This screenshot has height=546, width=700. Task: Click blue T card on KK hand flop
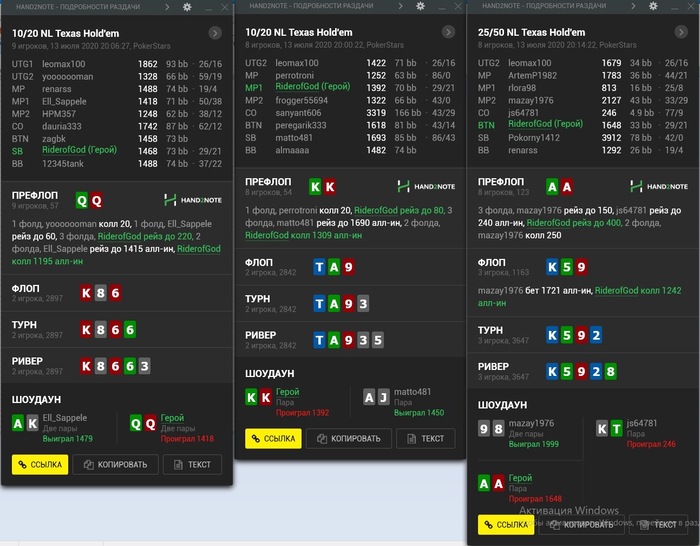tap(319, 267)
